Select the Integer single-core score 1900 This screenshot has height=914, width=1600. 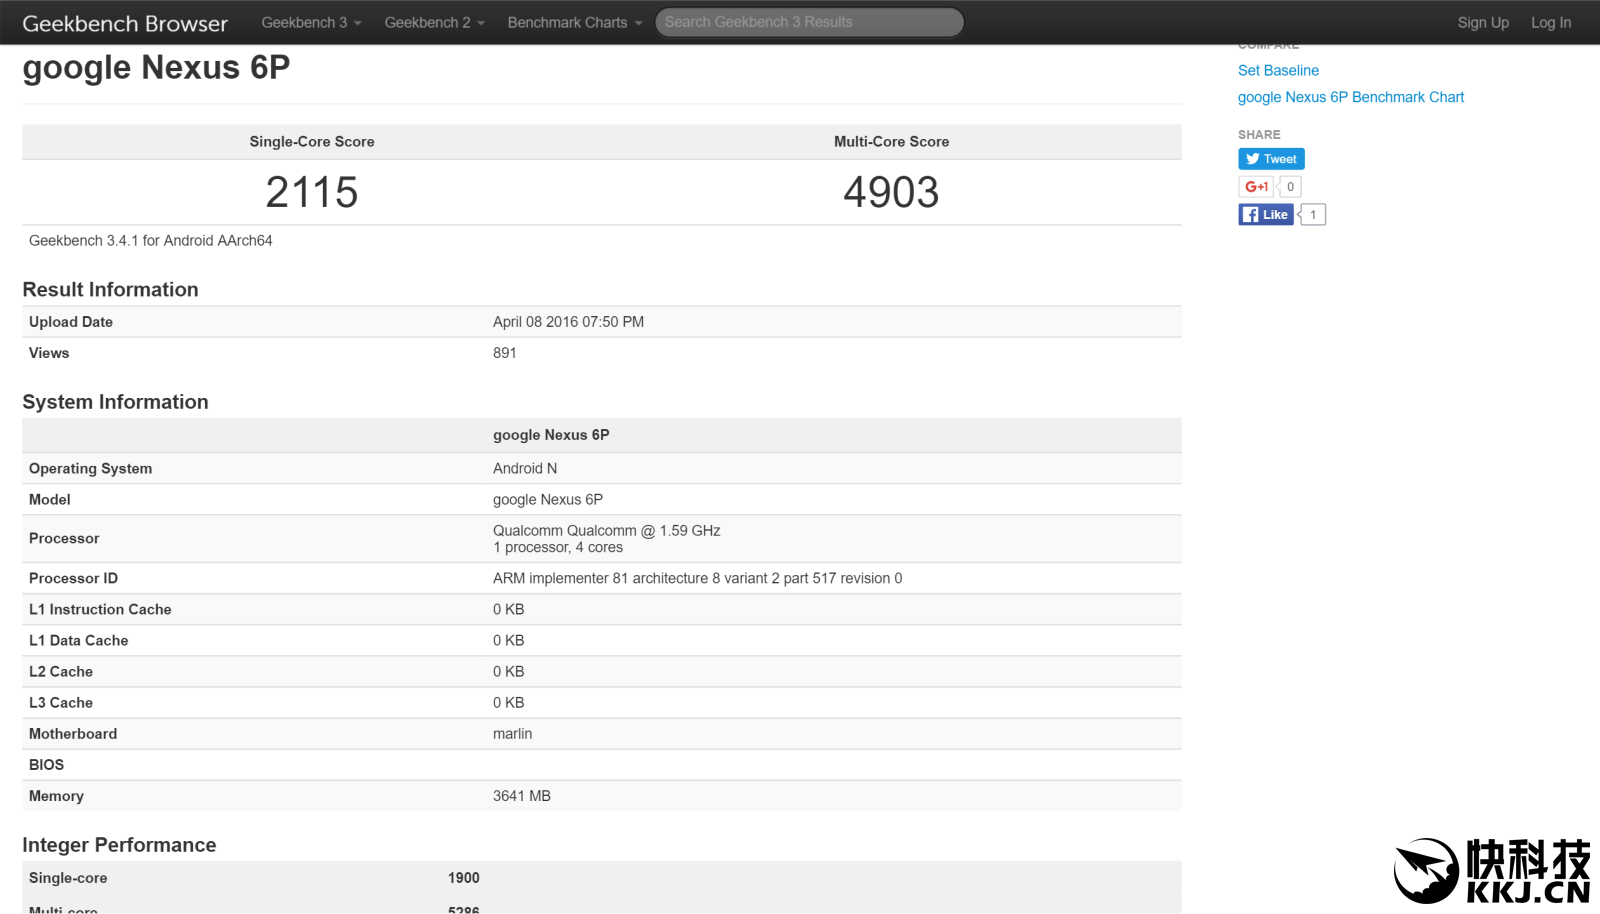(464, 878)
